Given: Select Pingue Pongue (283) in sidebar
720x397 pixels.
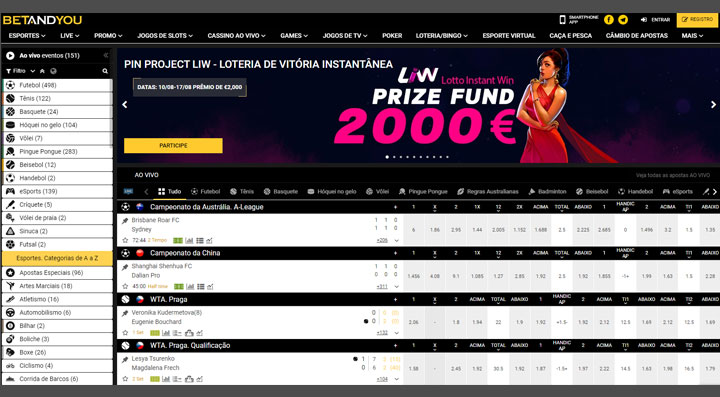Looking at the screenshot, I should 57,152.
